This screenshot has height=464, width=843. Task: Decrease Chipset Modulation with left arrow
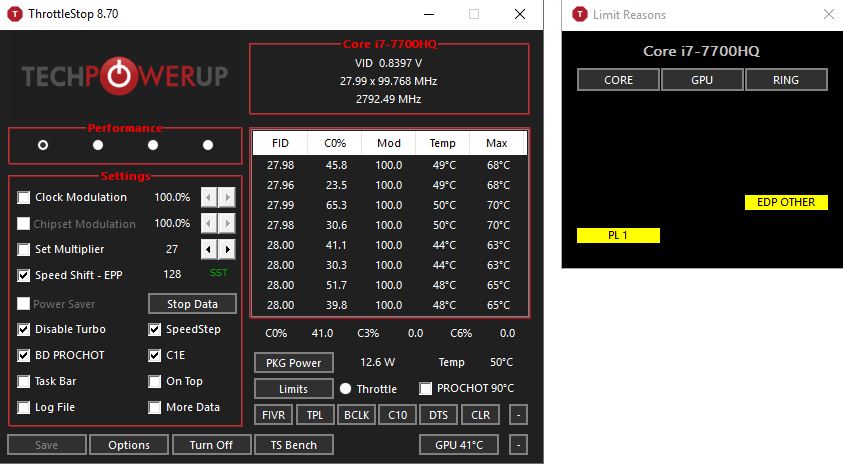(x=209, y=223)
